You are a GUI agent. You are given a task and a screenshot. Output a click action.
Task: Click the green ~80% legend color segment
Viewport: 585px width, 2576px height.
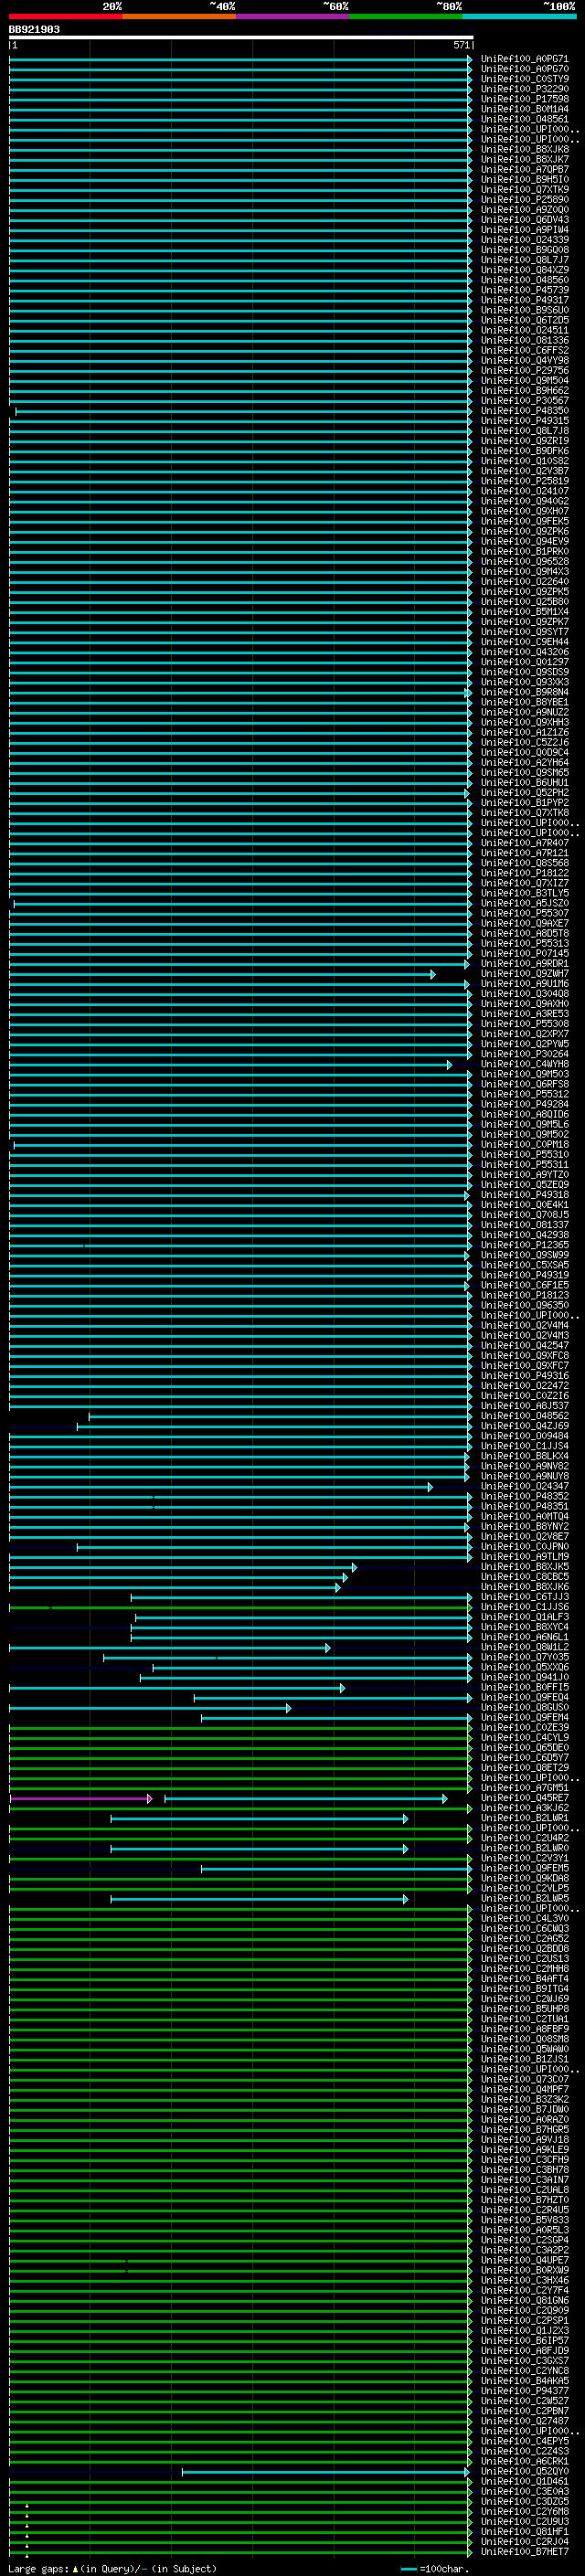pos(405,16)
